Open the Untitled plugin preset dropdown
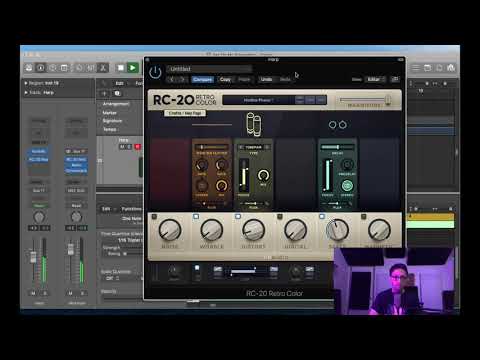This screenshot has height=360, width=480. click(x=209, y=69)
